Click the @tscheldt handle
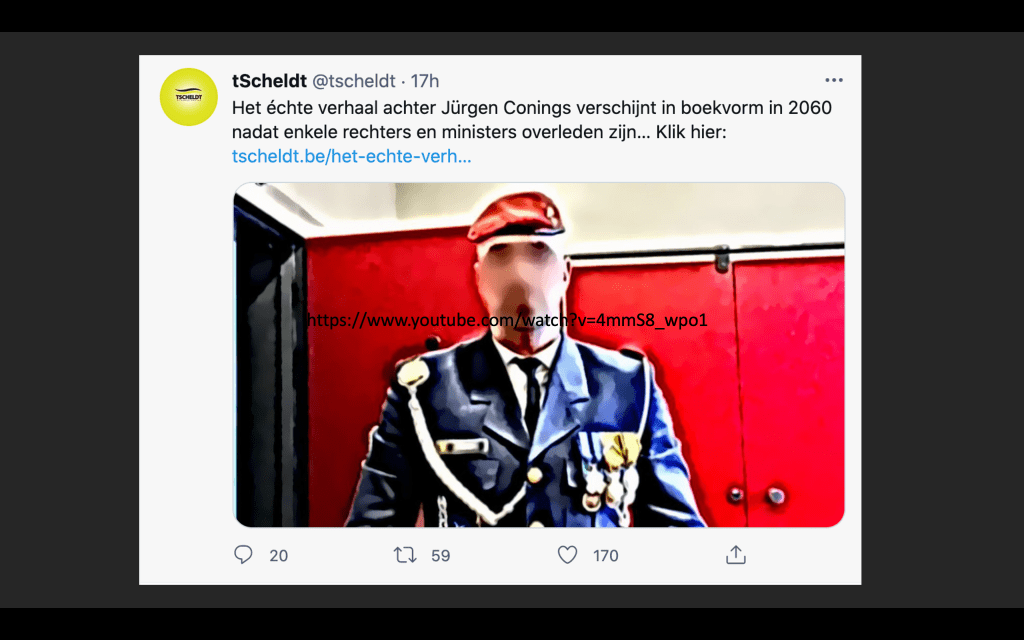 click(354, 81)
